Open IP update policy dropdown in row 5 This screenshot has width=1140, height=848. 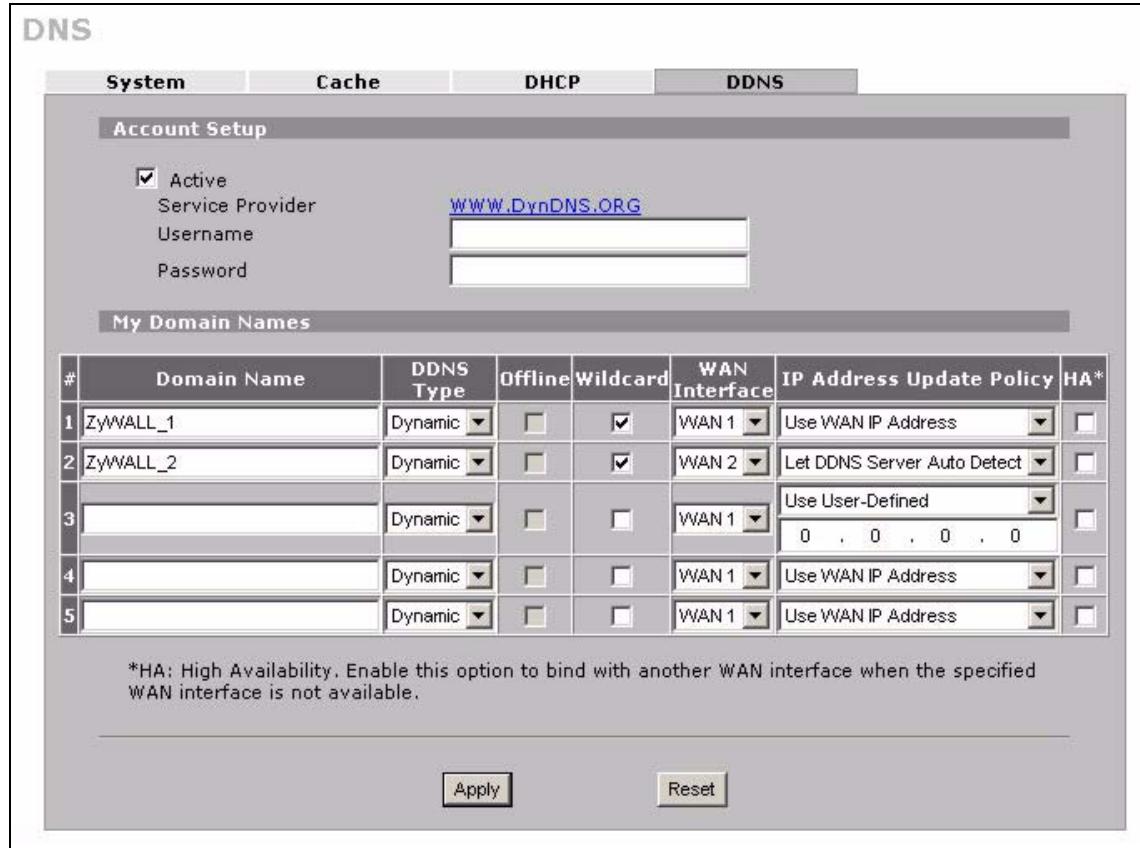coord(917,616)
